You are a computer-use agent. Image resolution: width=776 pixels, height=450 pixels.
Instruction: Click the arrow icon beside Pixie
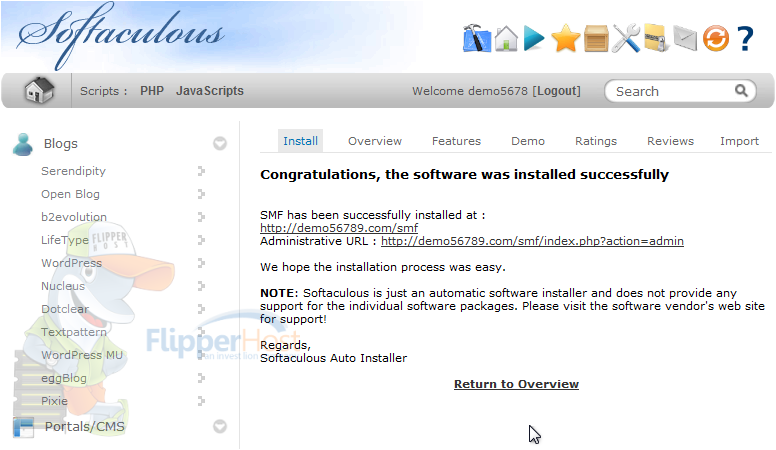click(201, 401)
